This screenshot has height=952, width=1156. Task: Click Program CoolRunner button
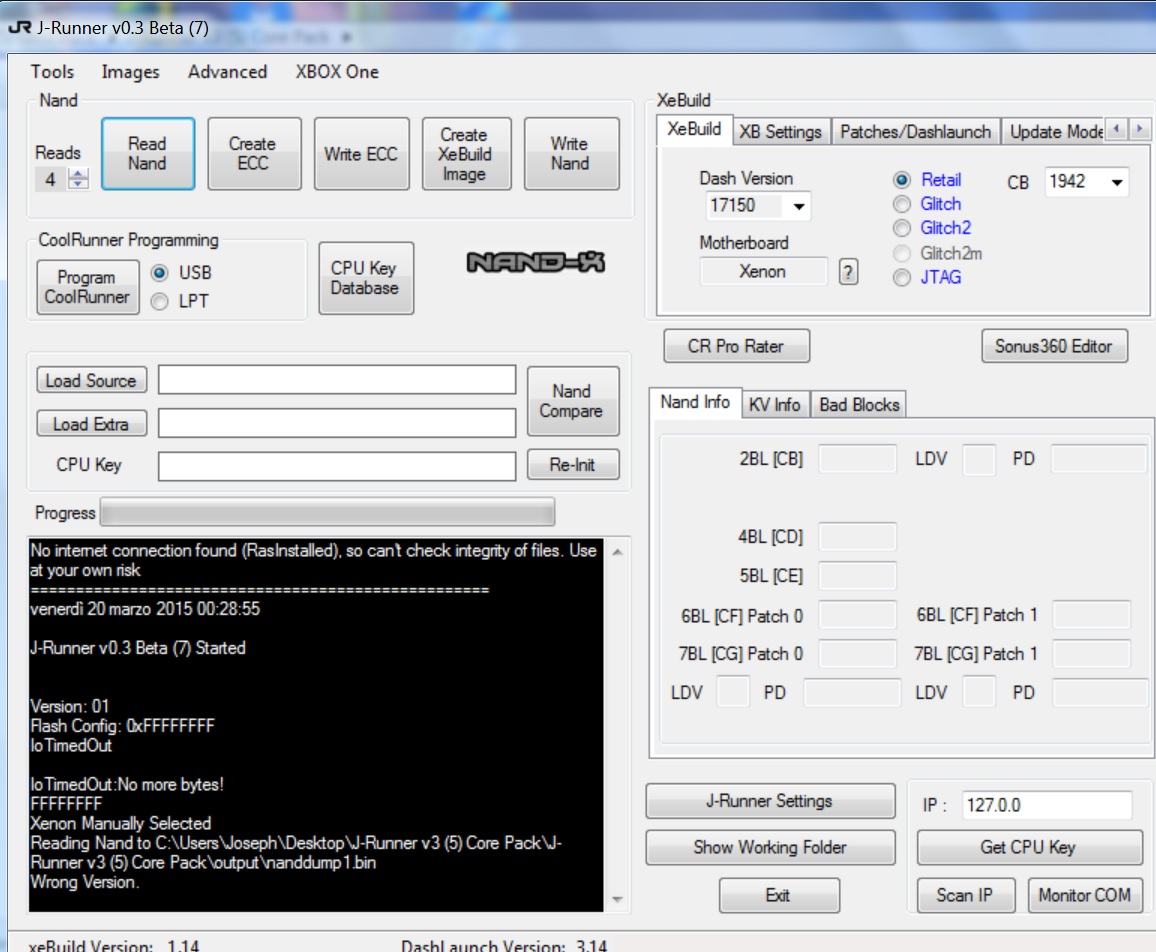[88, 287]
